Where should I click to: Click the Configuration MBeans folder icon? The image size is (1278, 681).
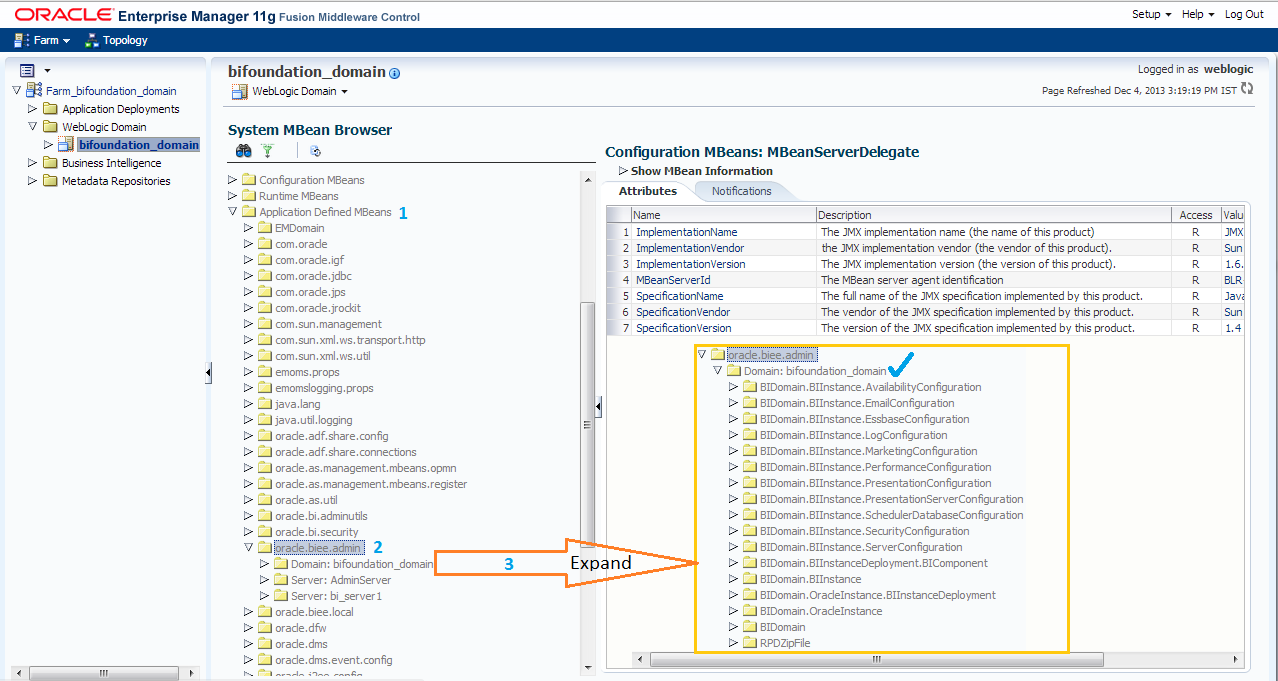pyautogui.click(x=248, y=180)
